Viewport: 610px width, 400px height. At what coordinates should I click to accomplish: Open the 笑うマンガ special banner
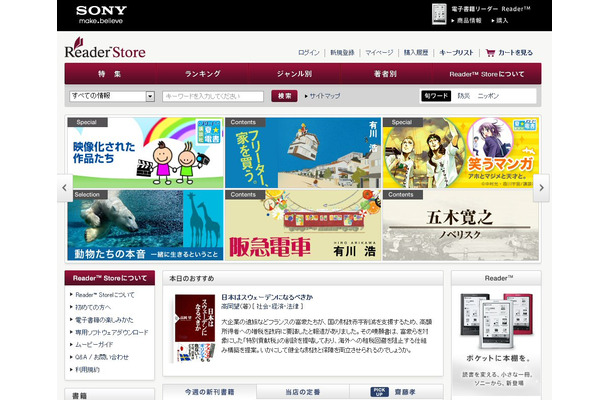pyautogui.click(x=461, y=153)
